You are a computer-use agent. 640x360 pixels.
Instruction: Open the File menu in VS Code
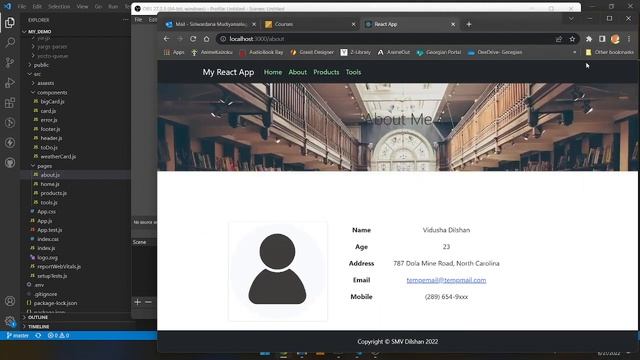pyautogui.click(x=22, y=7)
